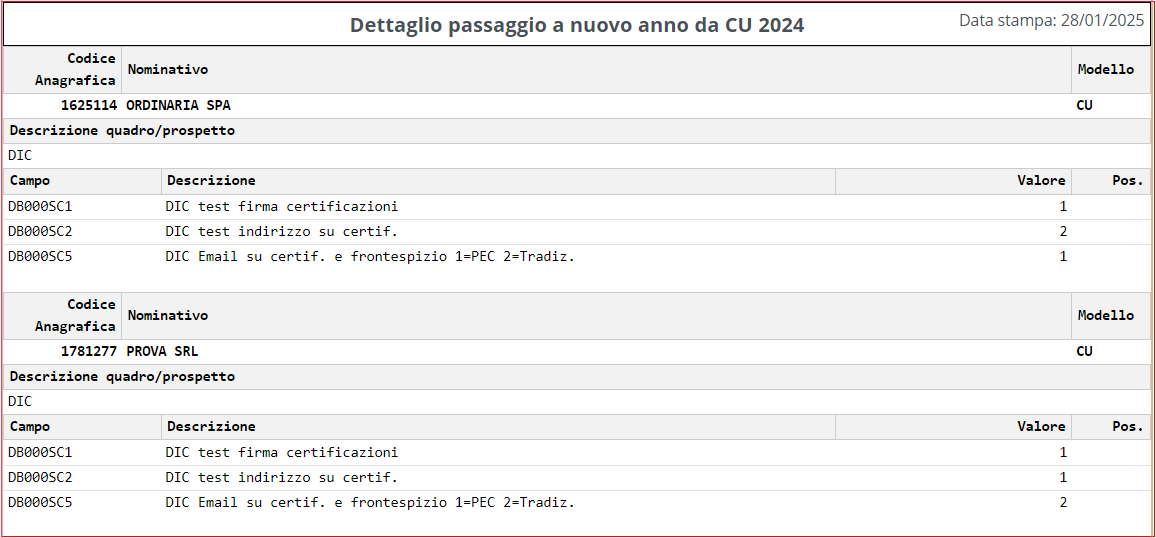Select anagrafica code 1625114
The height and width of the screenshot is (538, 1156).
click(89, 105)
